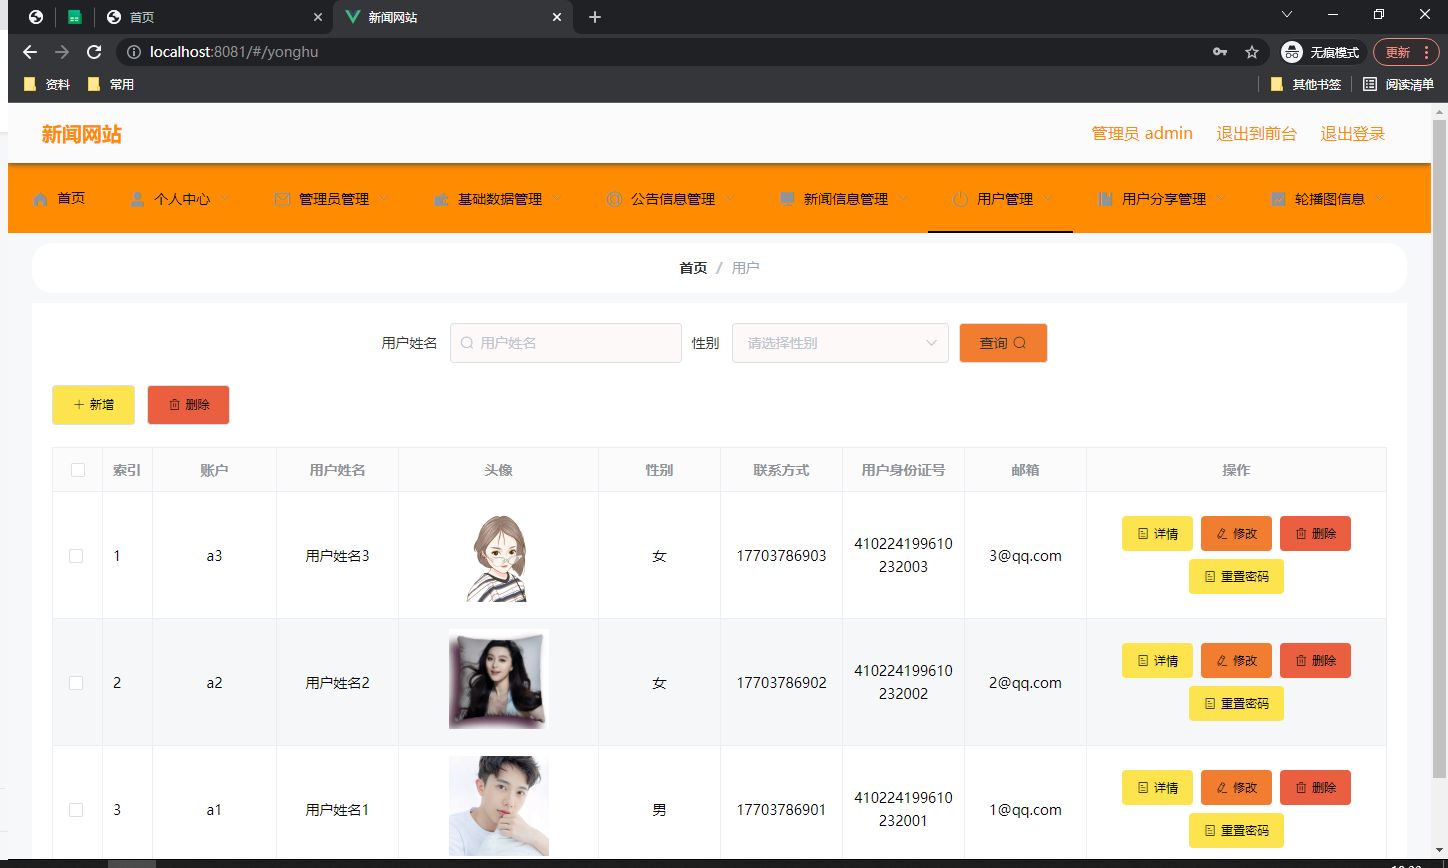The height and width of the screenshot is (868, 1448).
Task: Click the 管理员 admin label
Action: [1142, 133]
